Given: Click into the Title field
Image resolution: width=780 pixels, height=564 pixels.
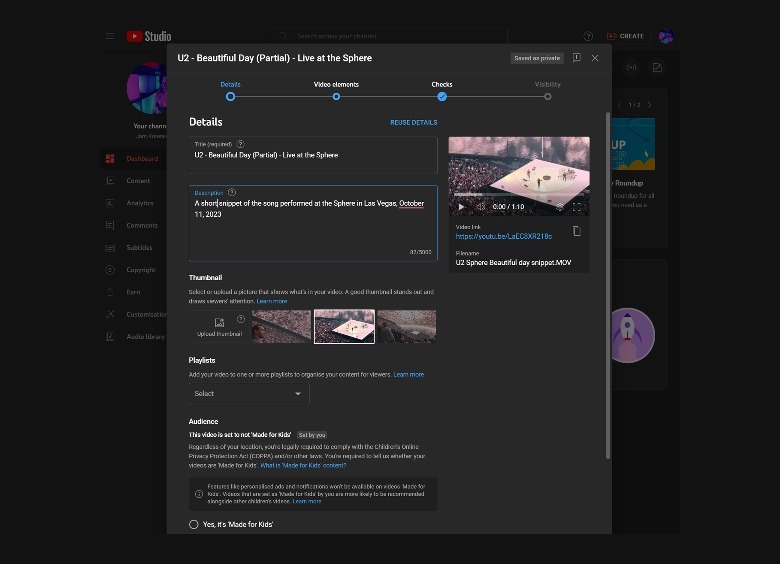Looking at the screenshot, I should point(313,155).
